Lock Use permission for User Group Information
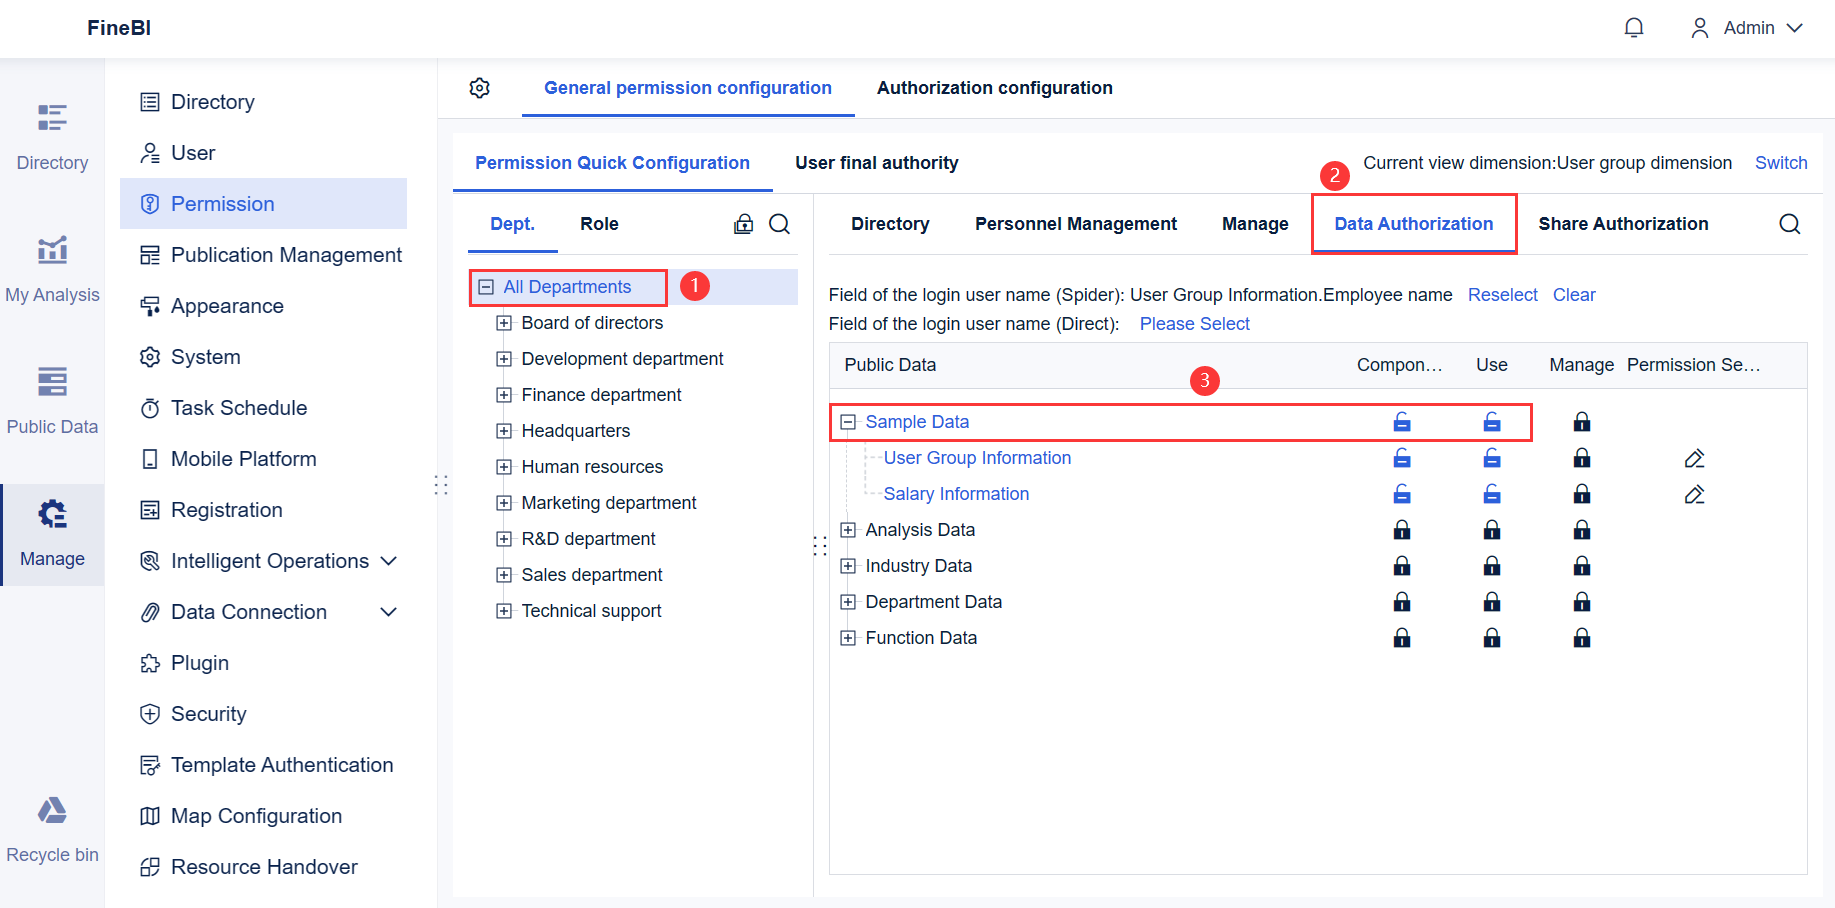 1491,457
